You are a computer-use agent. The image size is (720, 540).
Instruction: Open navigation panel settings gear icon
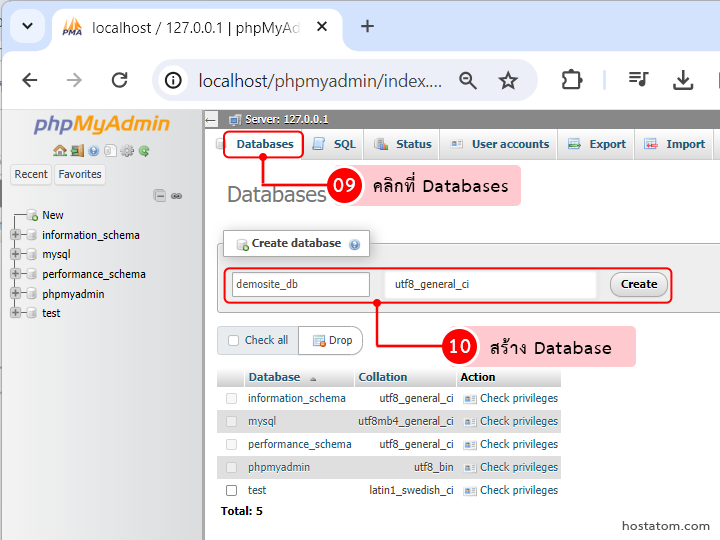point(127,151)
